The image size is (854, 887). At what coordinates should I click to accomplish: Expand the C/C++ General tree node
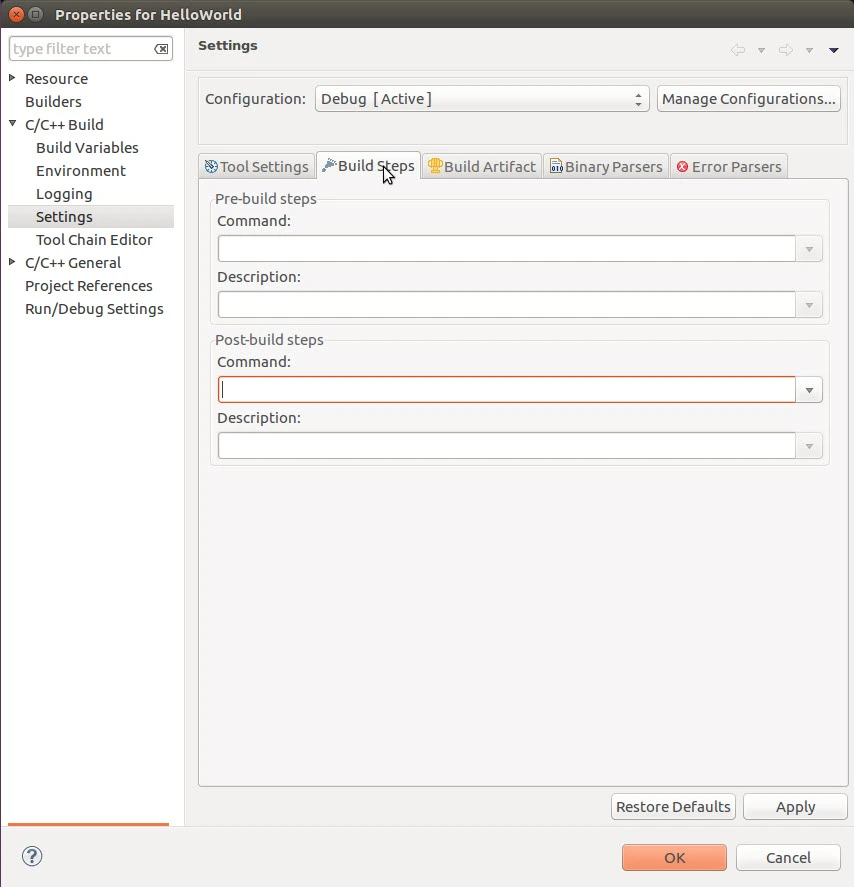click(x=13, y=262)
